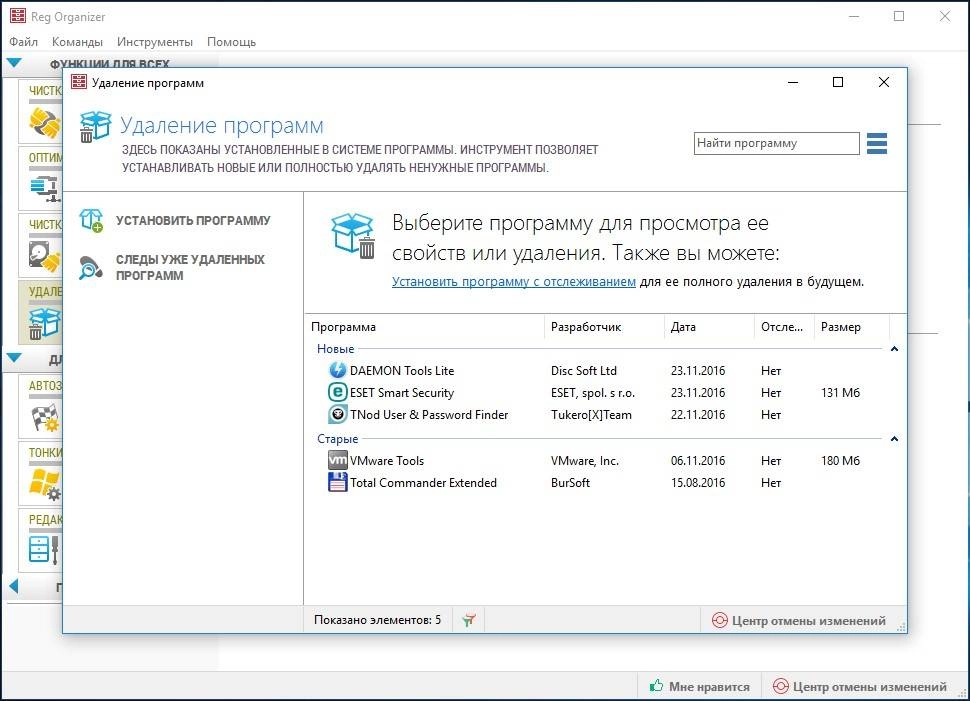Screen dimensions: 970x701
Task: Click the date 22.11.2016
Action: point(698,415)
